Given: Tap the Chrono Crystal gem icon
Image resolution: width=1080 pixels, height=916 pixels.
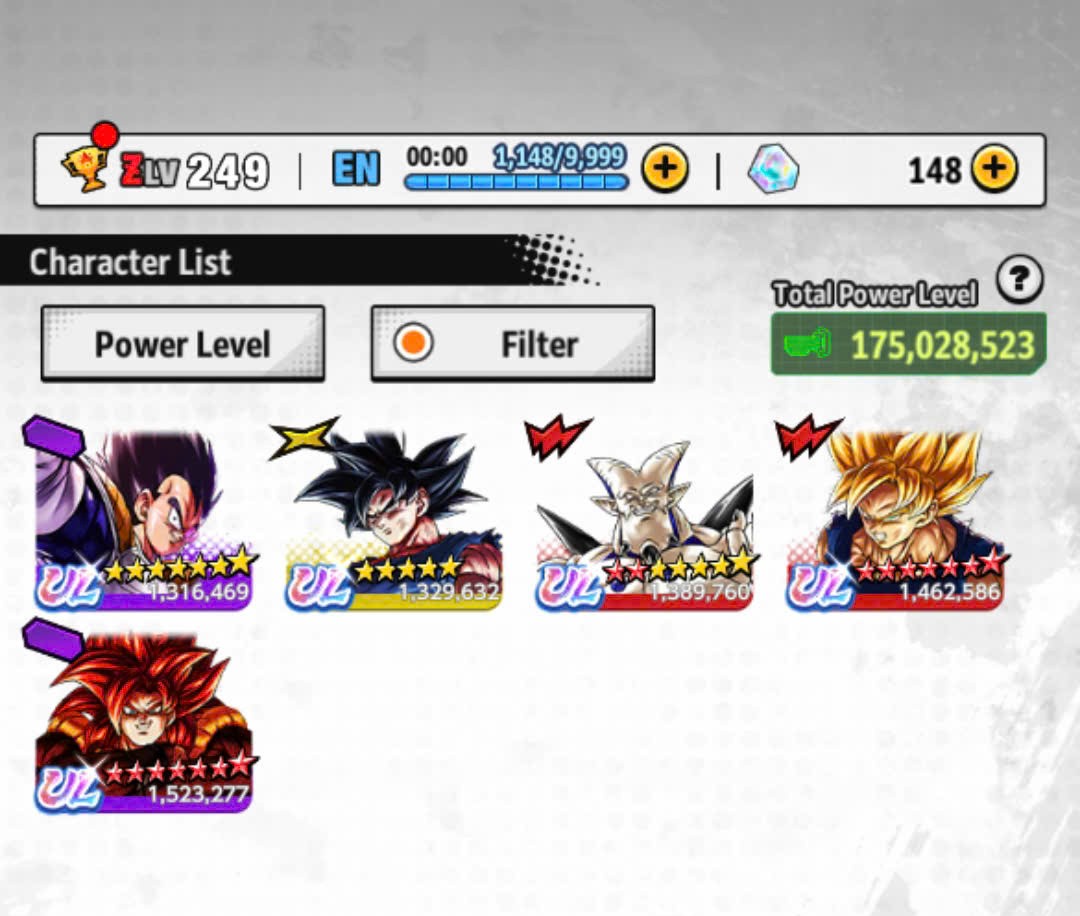Looking at the screenshot, I should 773,169.
